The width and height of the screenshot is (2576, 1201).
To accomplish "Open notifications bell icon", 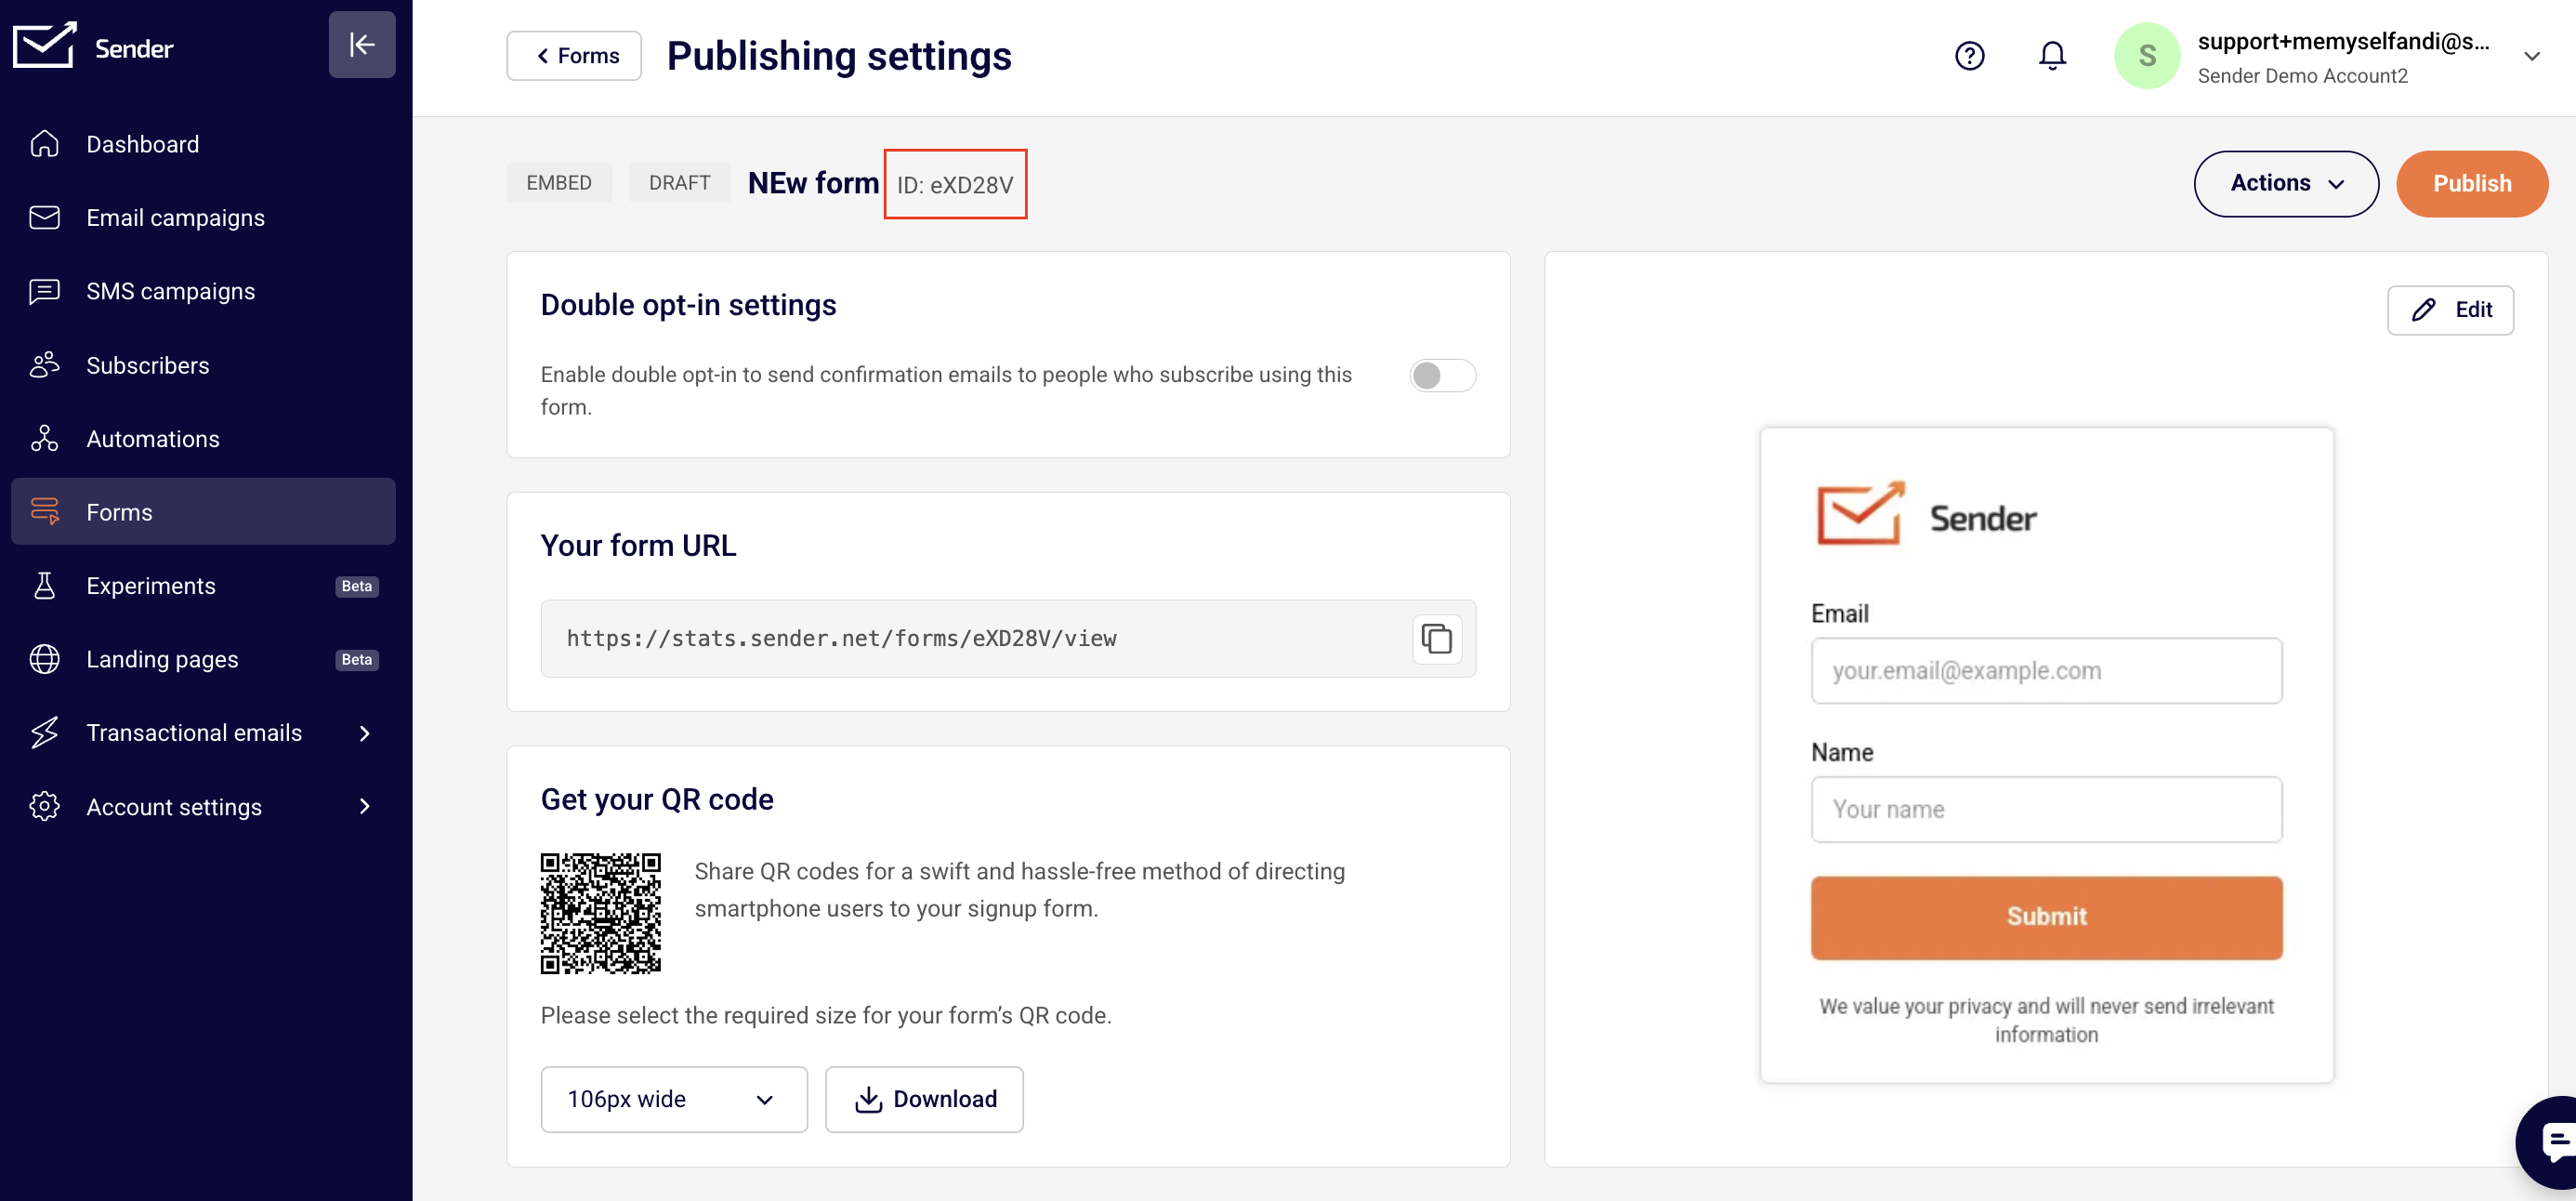I will click(x=2051, y=56).
